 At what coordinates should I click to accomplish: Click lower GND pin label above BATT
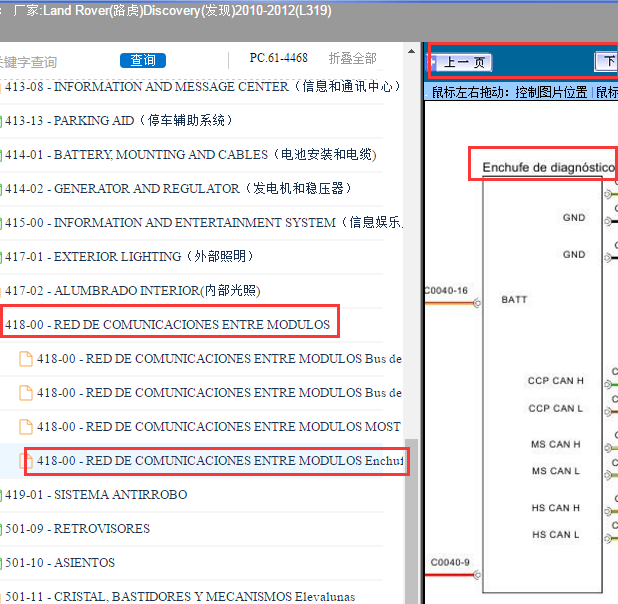coord(574,255)
